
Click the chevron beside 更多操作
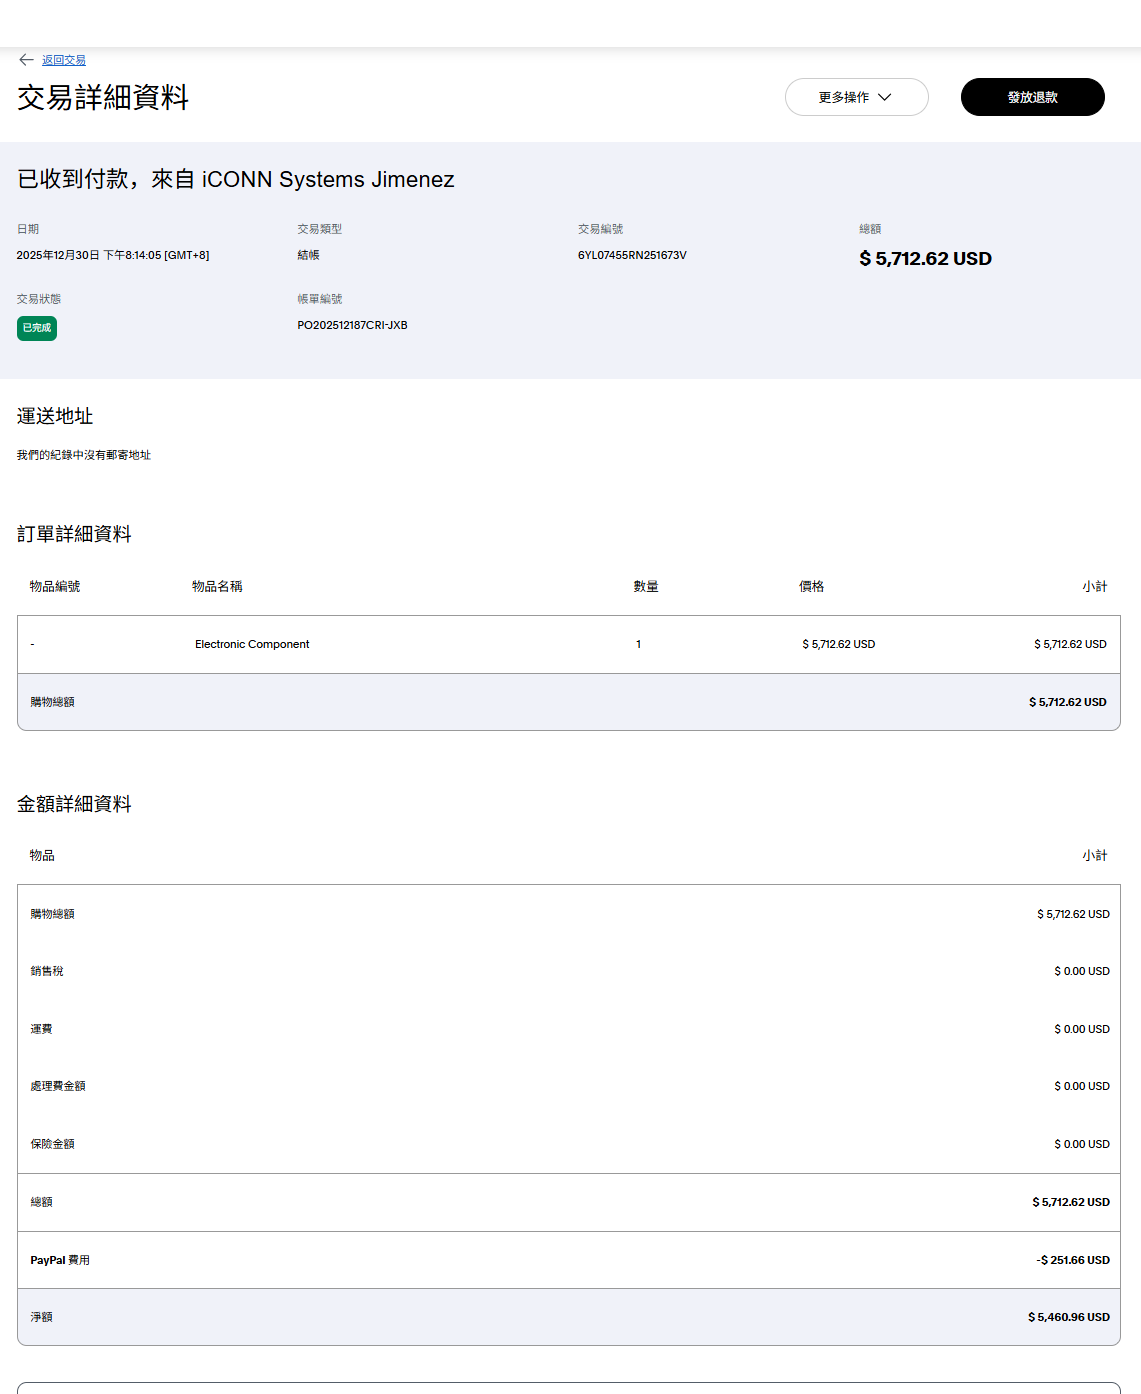click(x=885, y=97)
